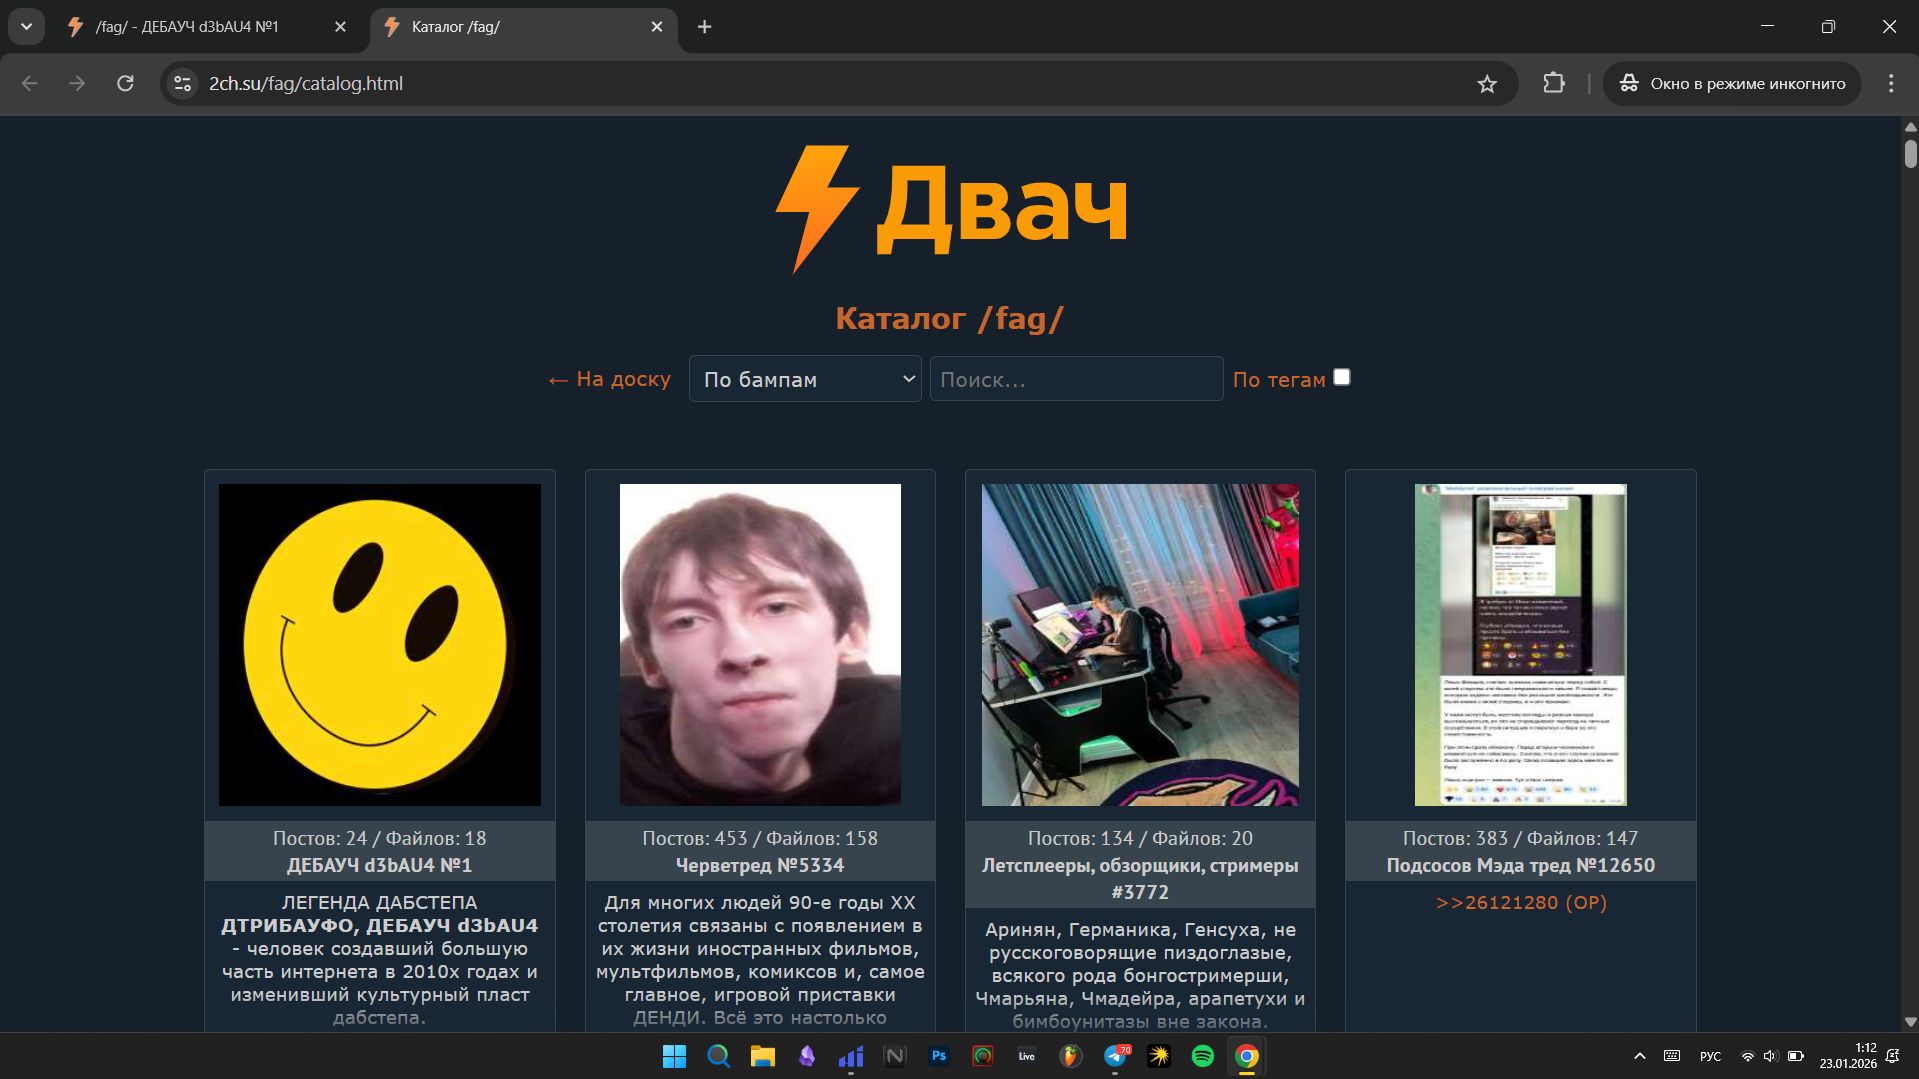The height and width of the screenshot is (1079, 1919).
Task: Click the 'Постов: 453 / Файлов: 158' text
Action: pos(760,838)
